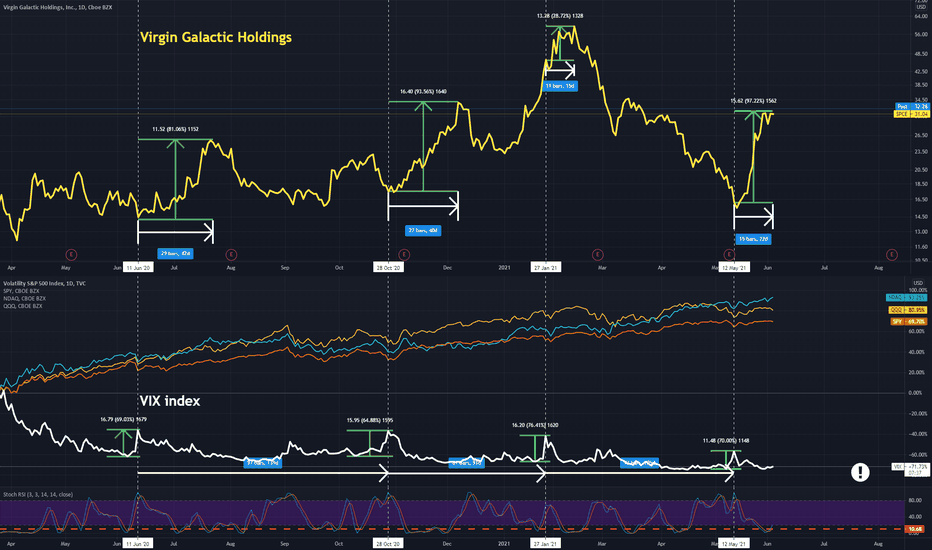Click the Stoch RSI 10.68 value label

(914, 529)
